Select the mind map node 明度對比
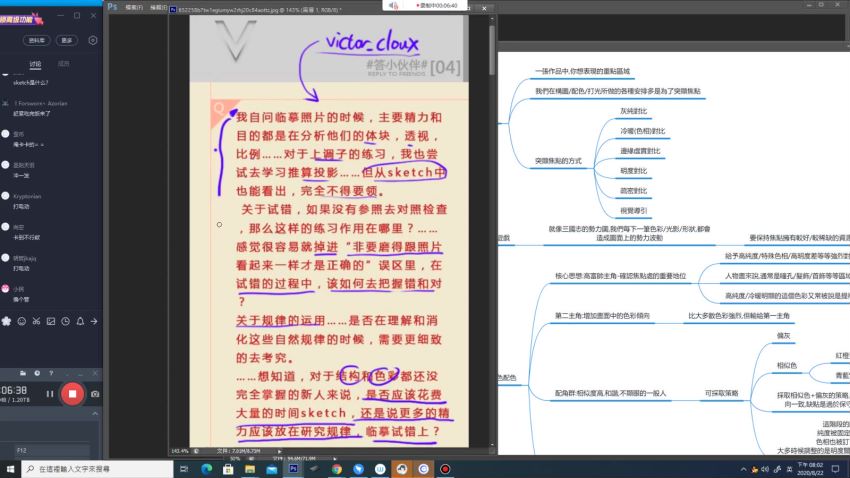Screen dimensions: 850x478 click(634, 171)
